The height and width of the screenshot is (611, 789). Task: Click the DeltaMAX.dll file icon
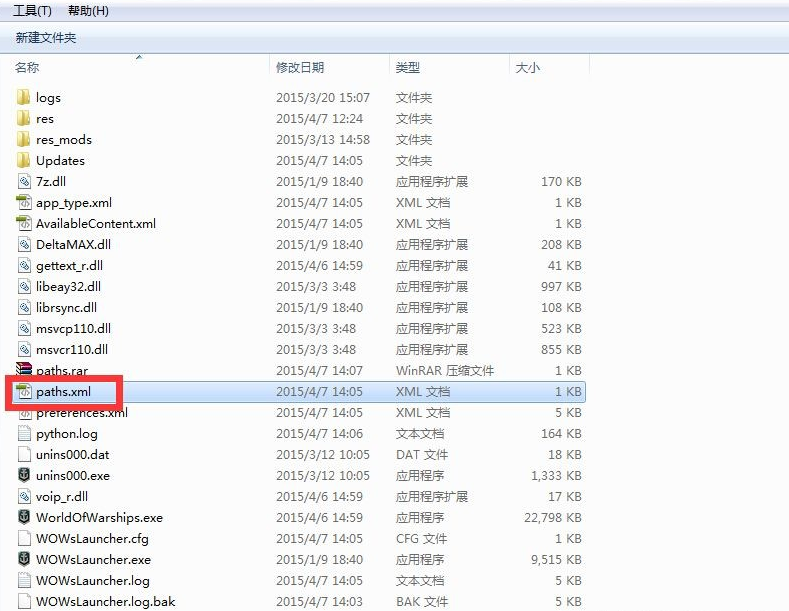point(24,245)
